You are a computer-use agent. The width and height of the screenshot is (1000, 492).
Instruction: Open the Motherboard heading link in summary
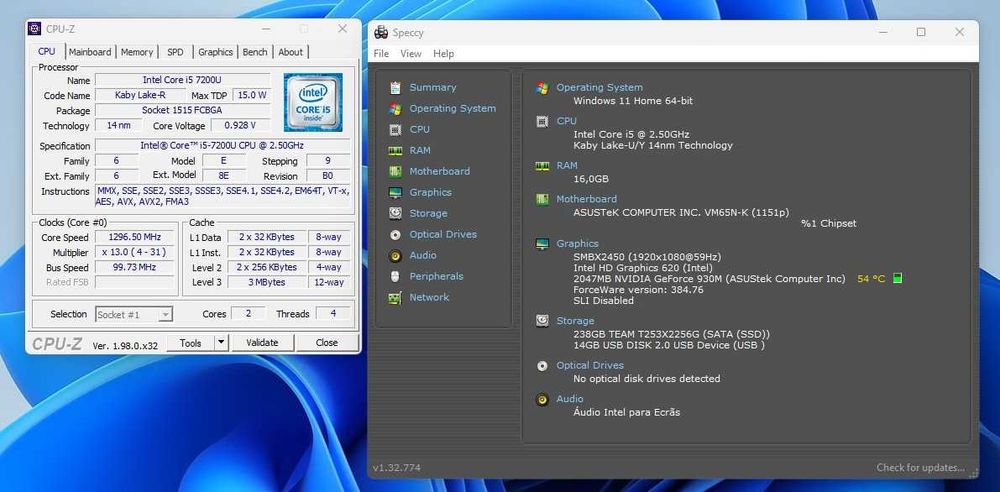click(x=586, y=199)
